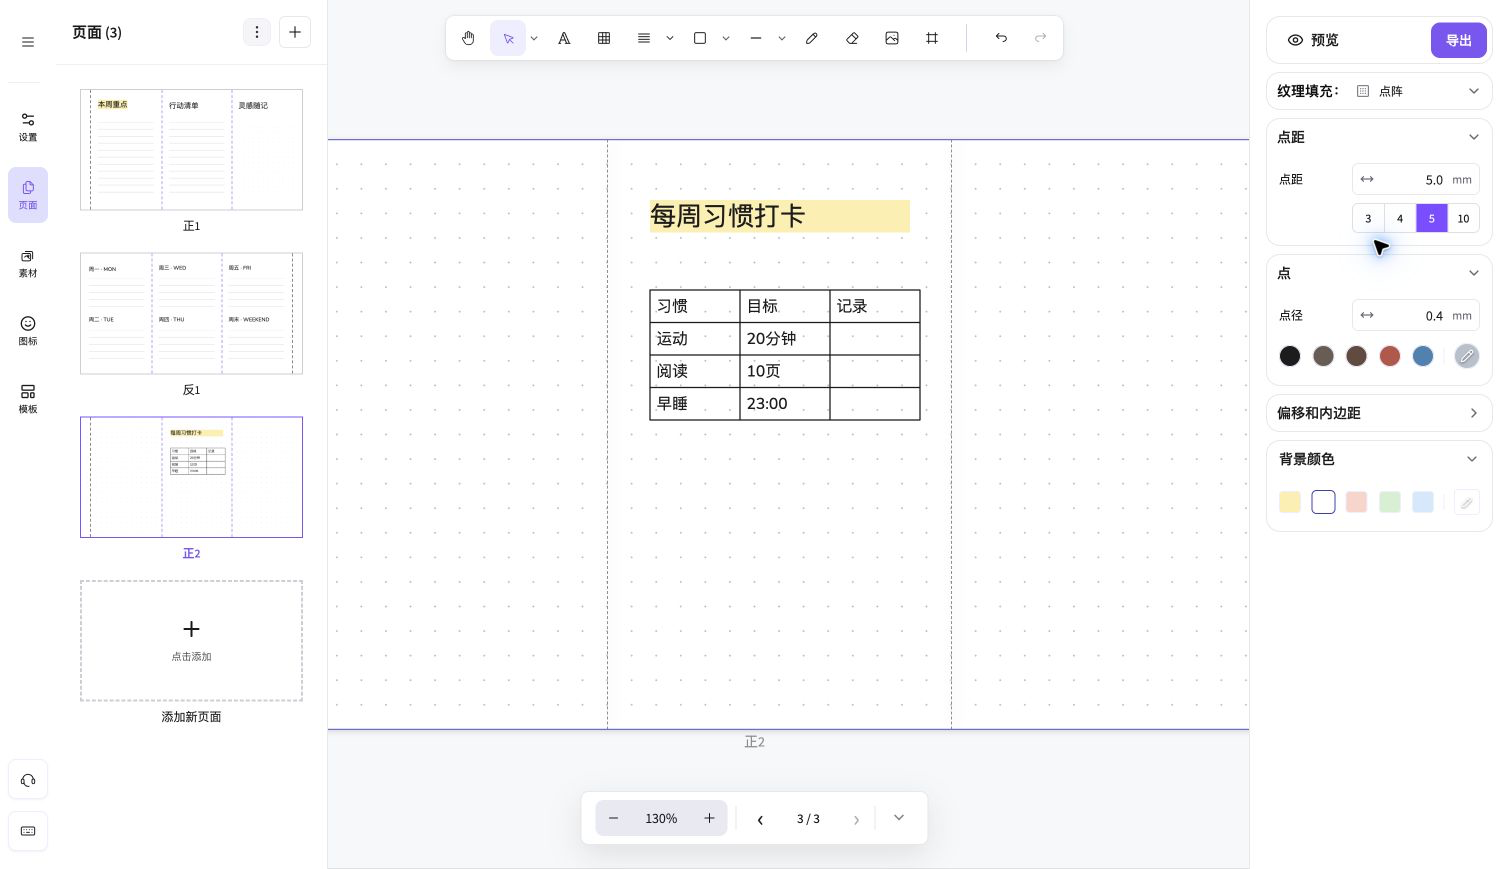Click the 预览 preview button
The width and height of the screenshot is (1509, 869).
pos(1313,40)
